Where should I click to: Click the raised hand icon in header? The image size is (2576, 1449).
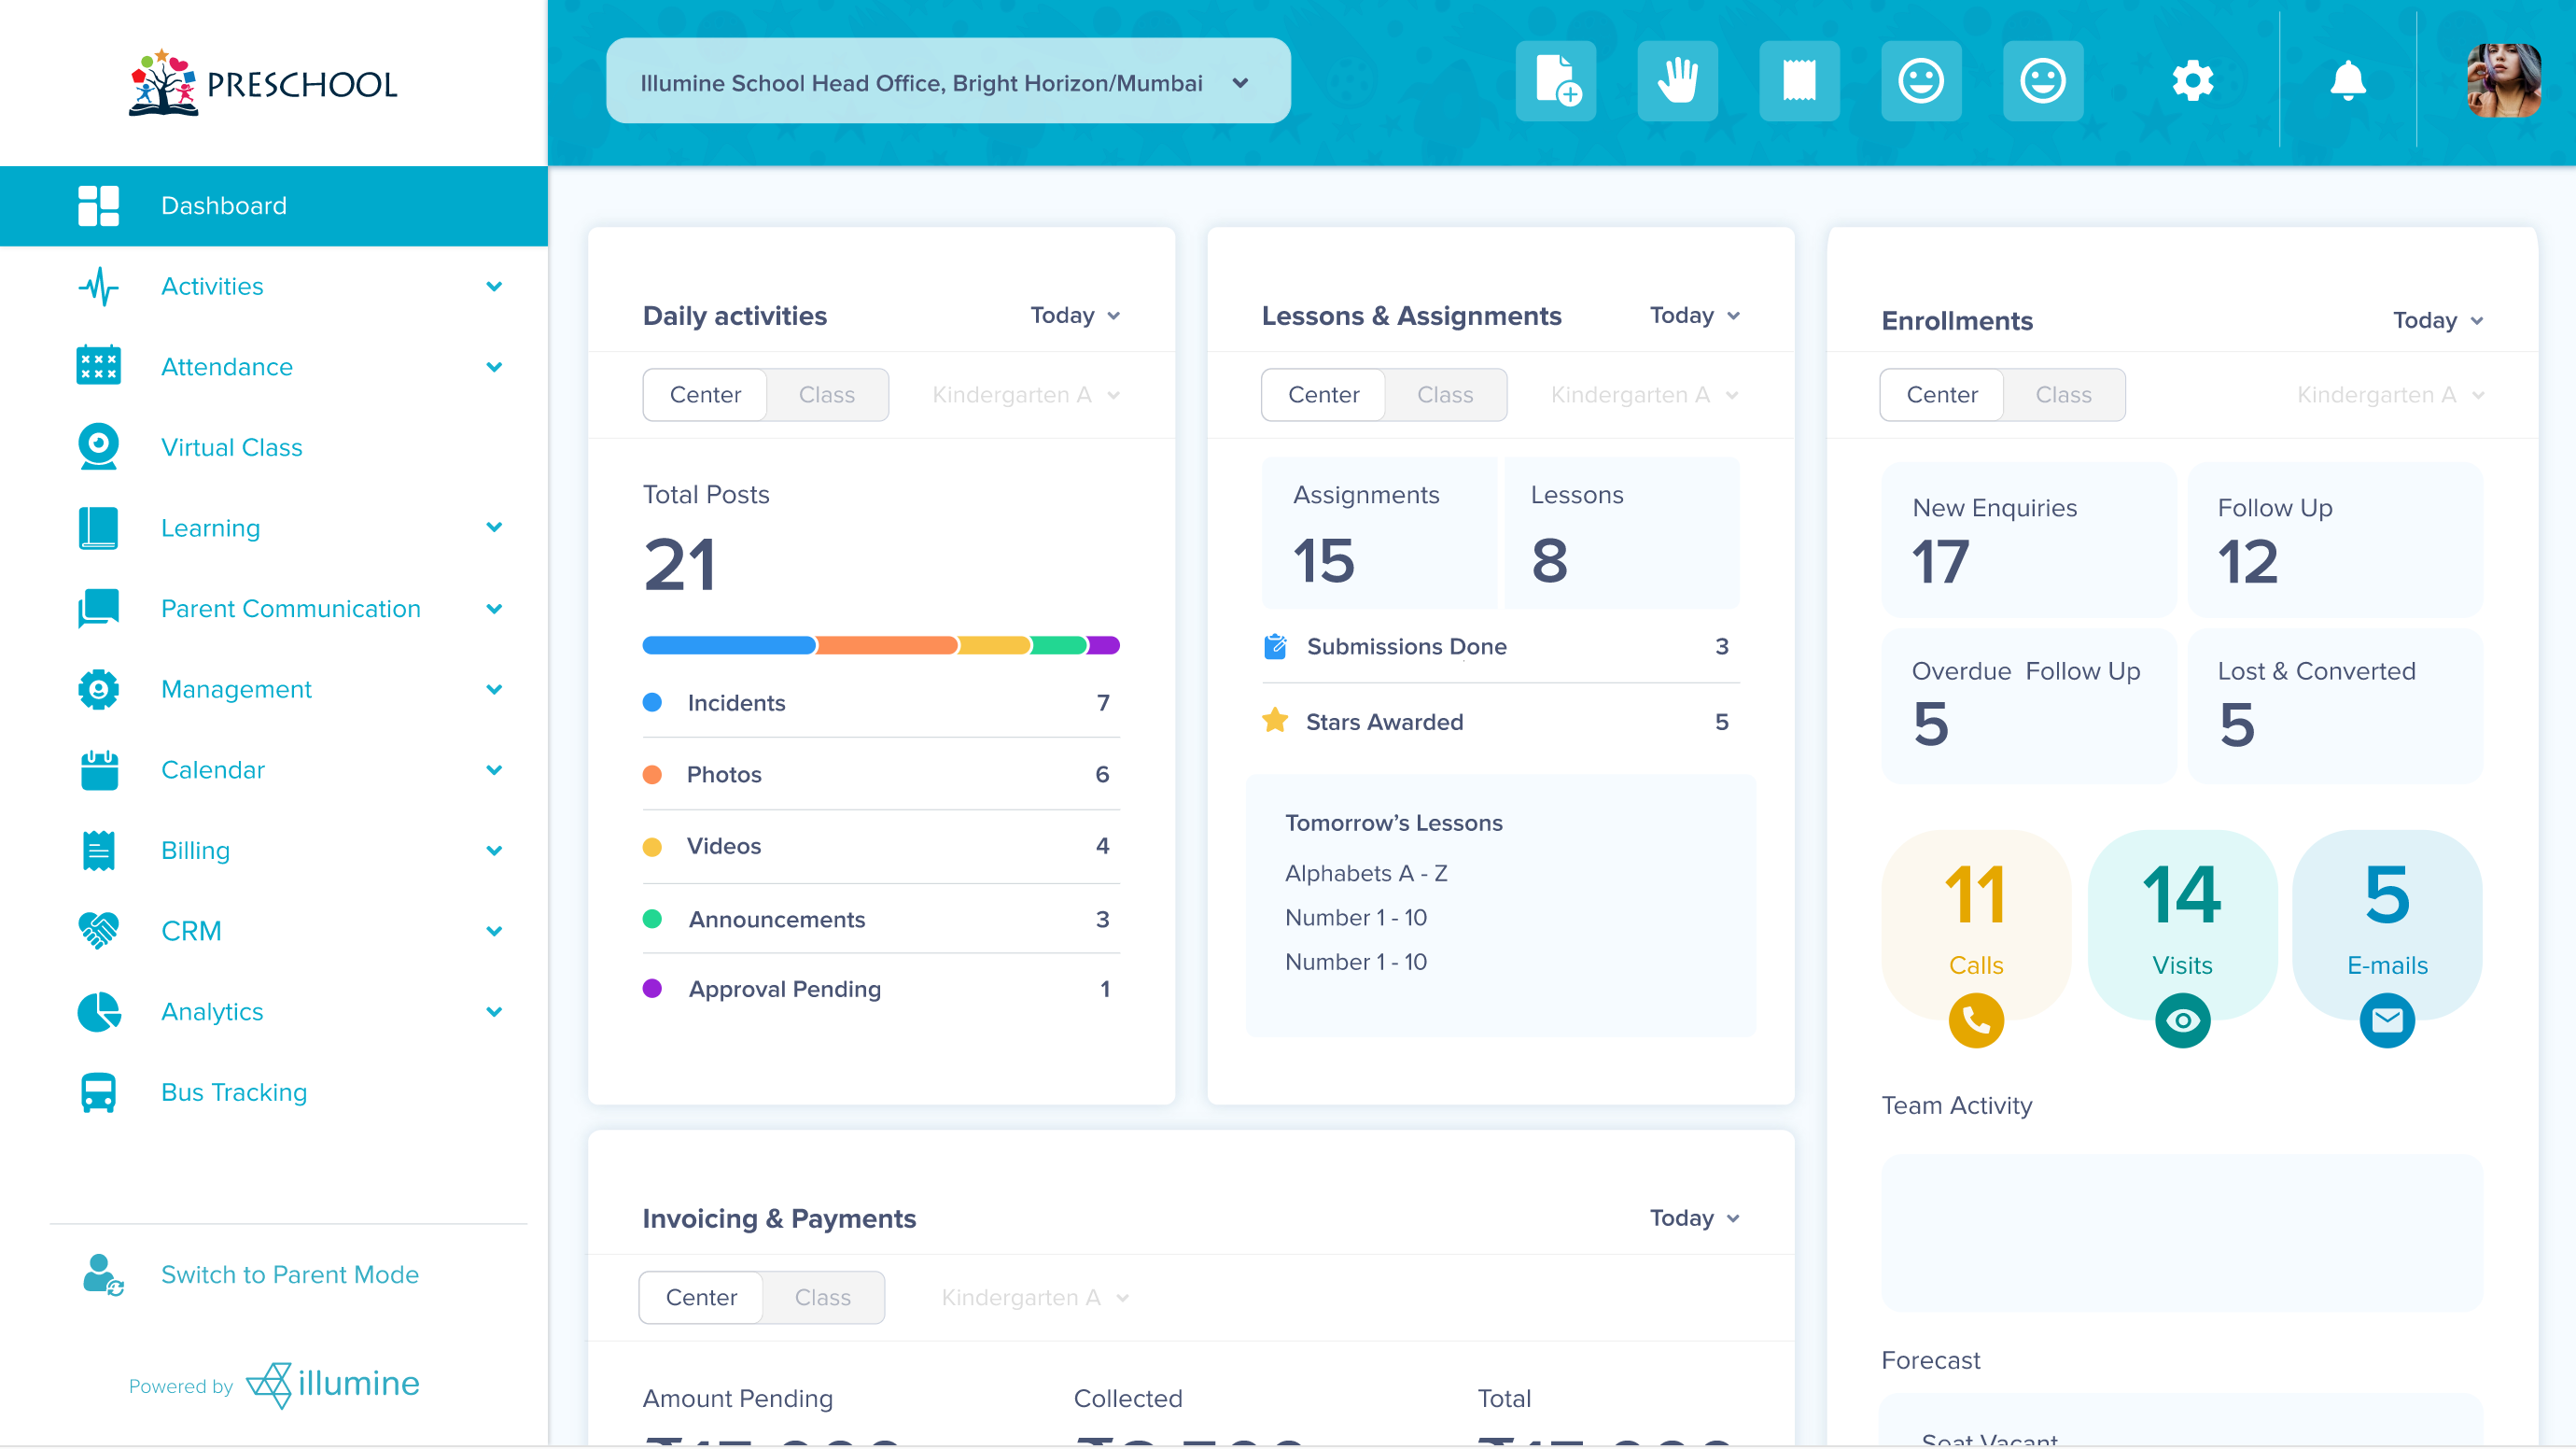pos(1677,81)
